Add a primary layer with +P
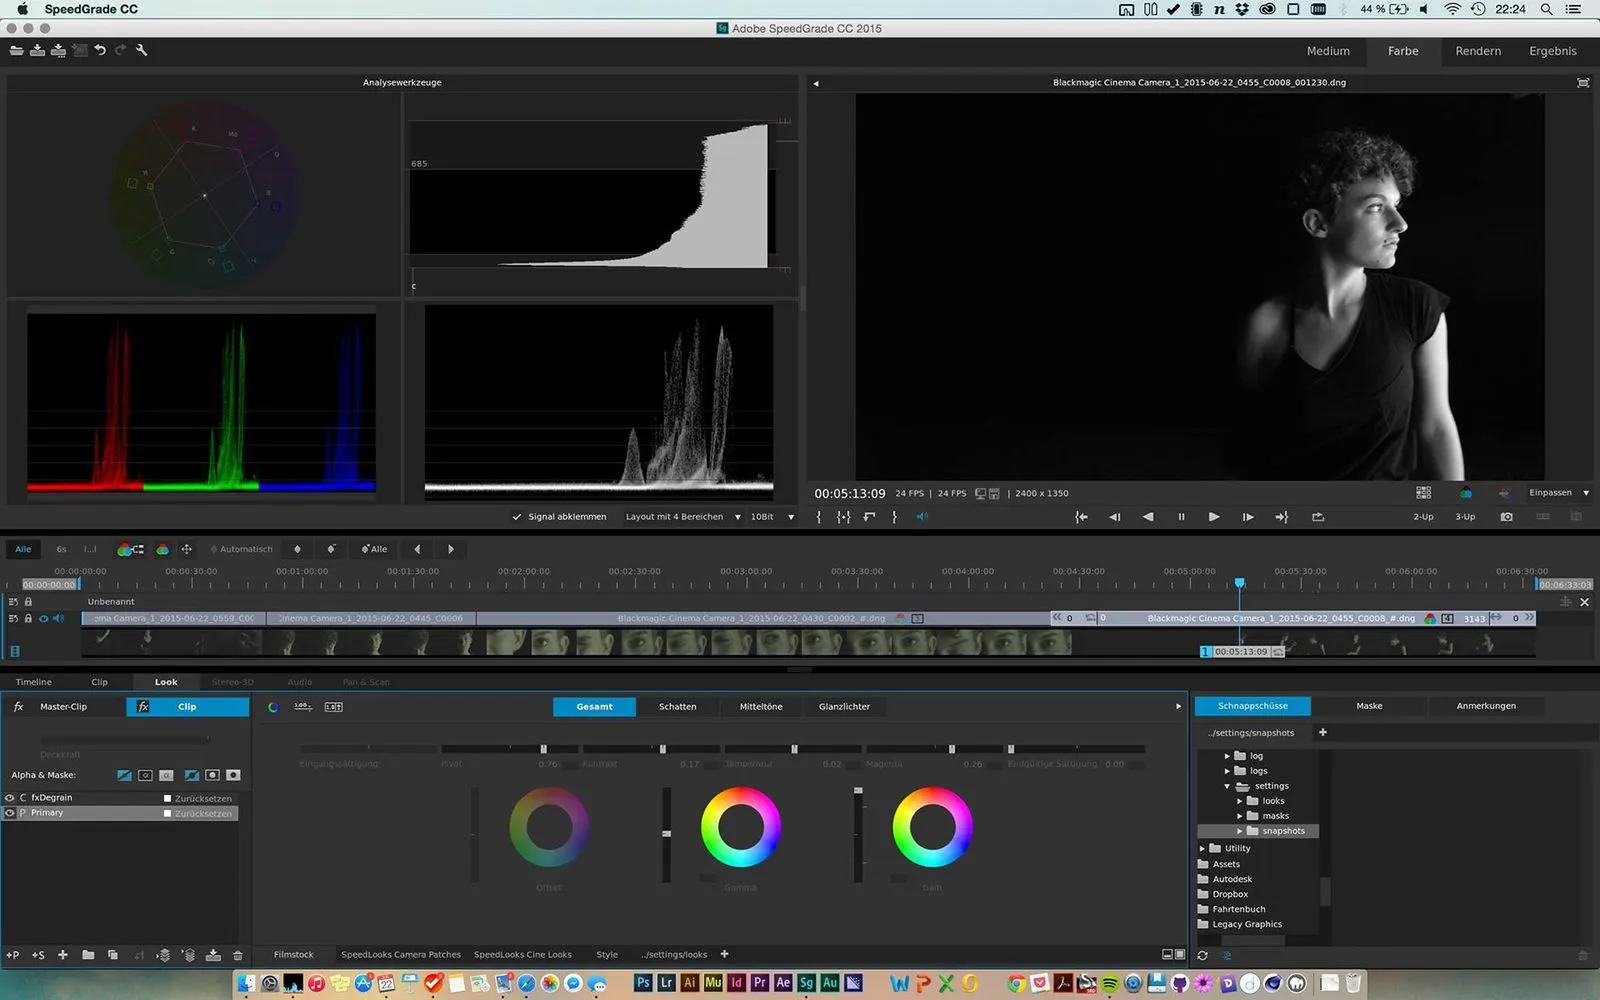This screenshot has width=1600, height=1000. (13, 955)
